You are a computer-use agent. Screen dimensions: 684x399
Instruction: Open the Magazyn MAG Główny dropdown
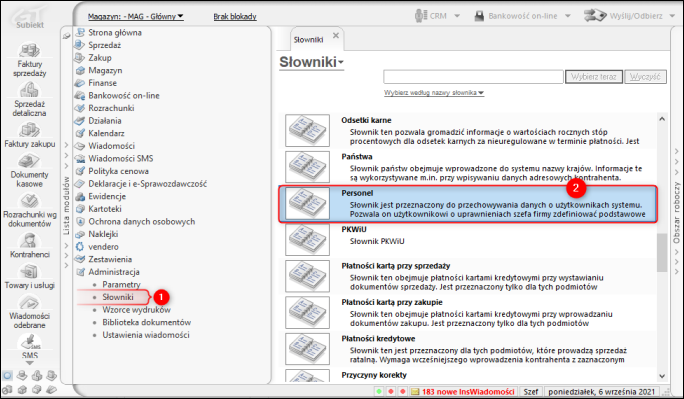(x=136, y=17)
